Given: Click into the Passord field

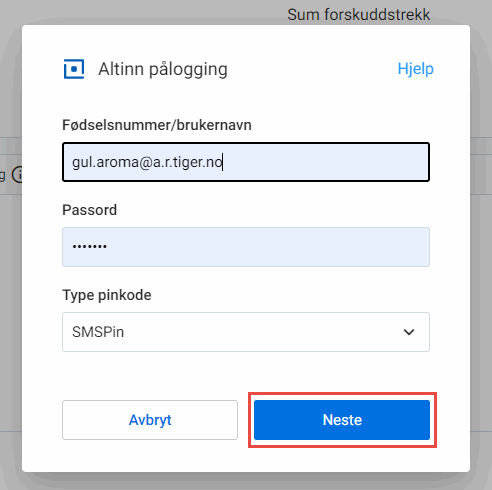Looking at the screenshot, I should pyautogui.click(x=246, y=247).
